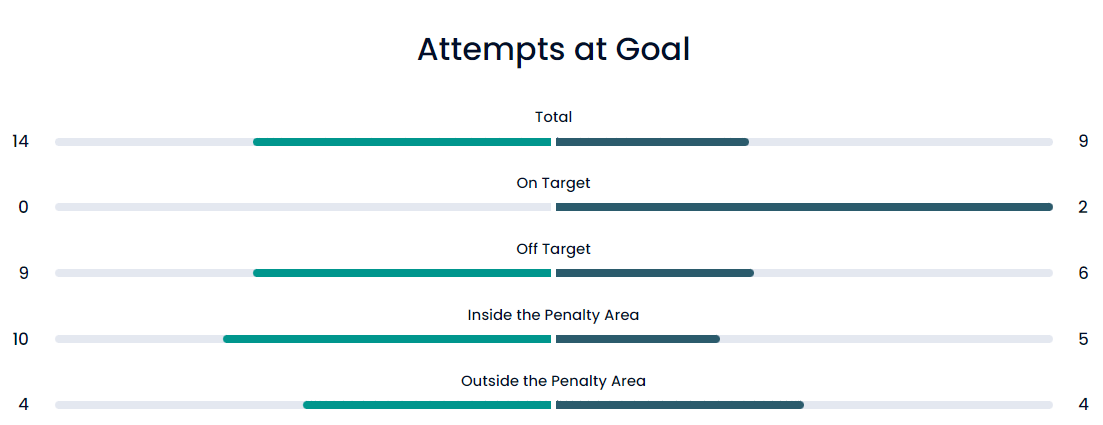Click the teal Off Target bar

(402, 273)
